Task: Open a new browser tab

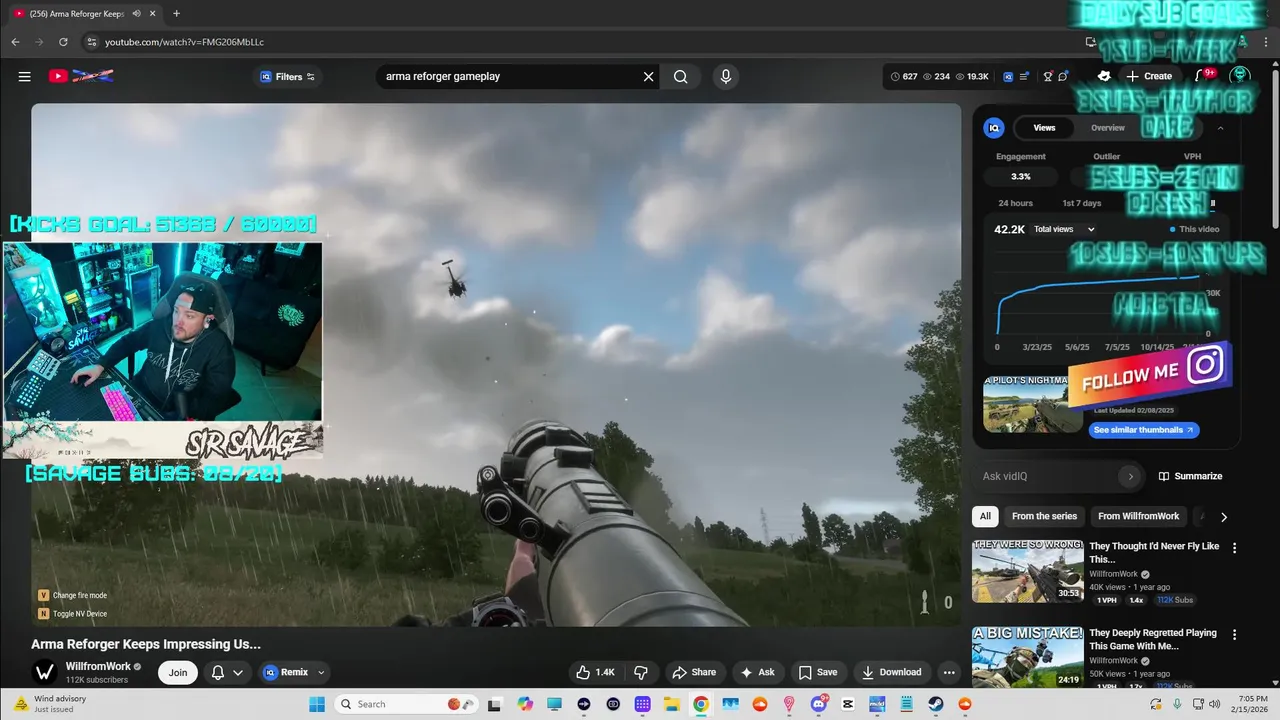Action: [x=176, y=13]
